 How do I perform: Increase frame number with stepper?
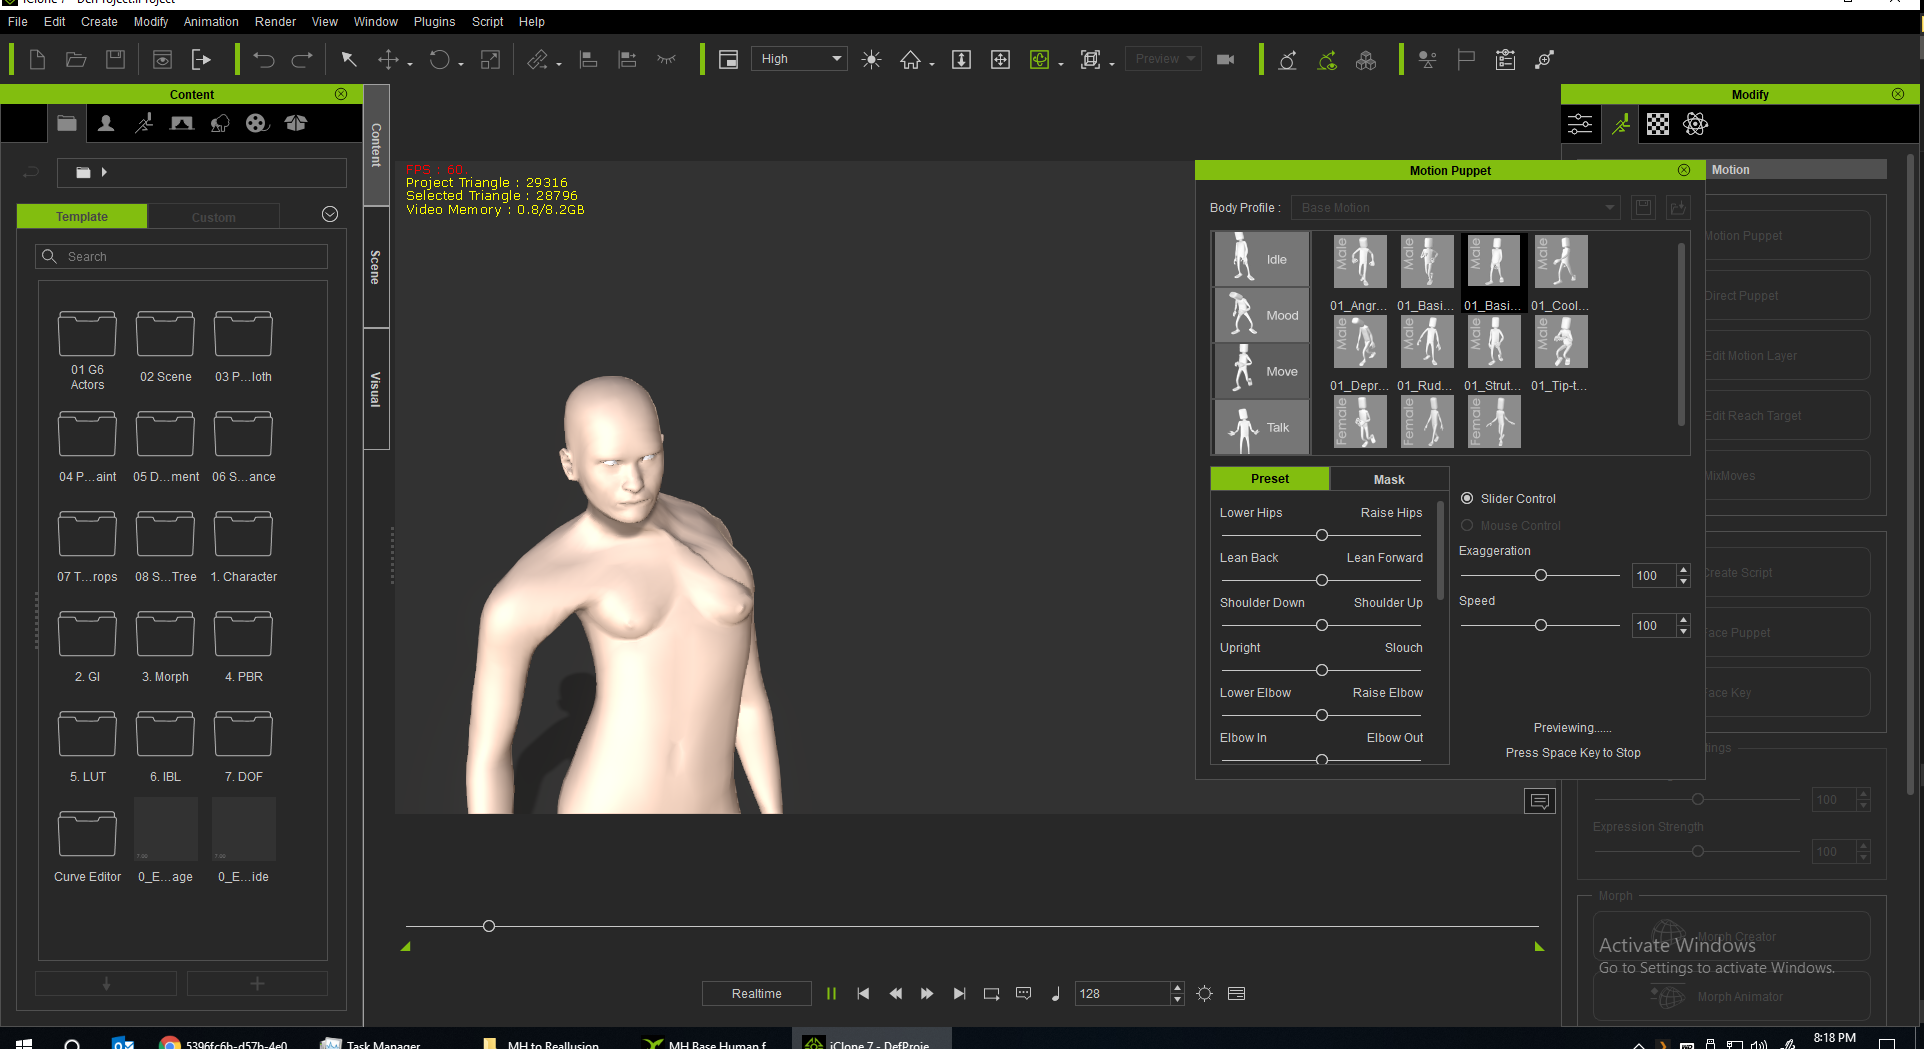pos(1177,988)
